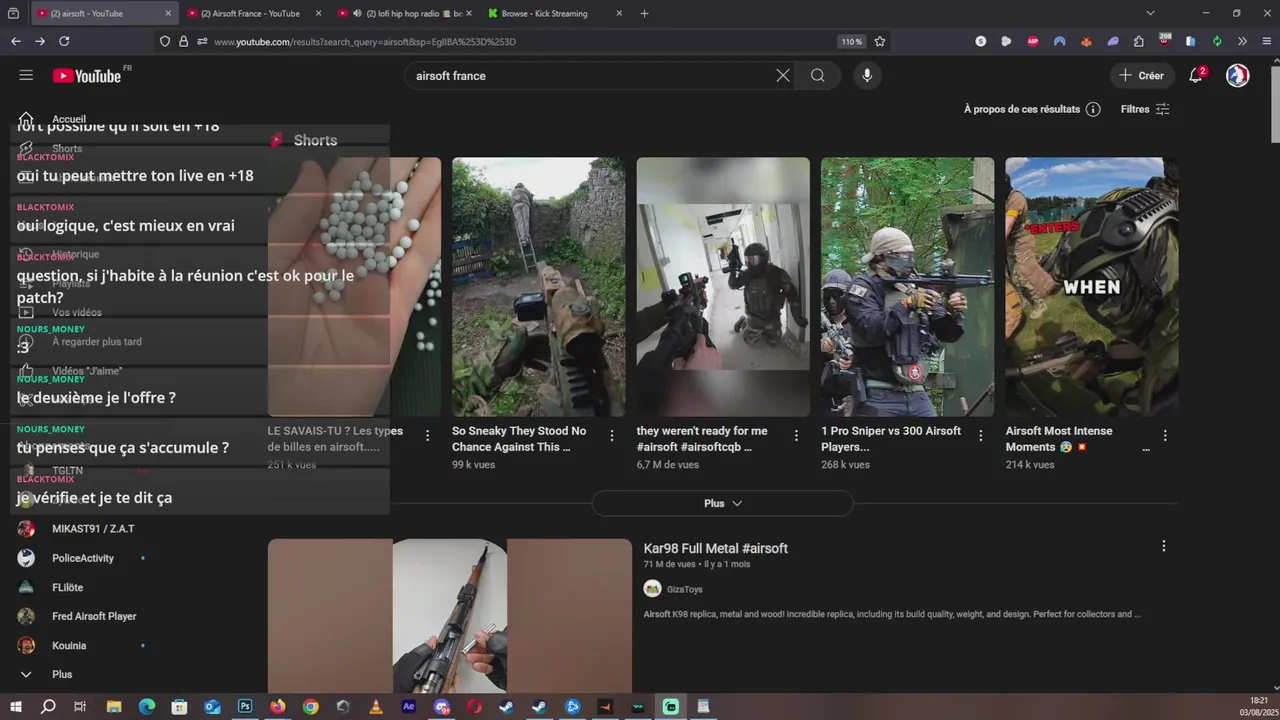Open Kouinia channel in sidebar

coord(69,645)
